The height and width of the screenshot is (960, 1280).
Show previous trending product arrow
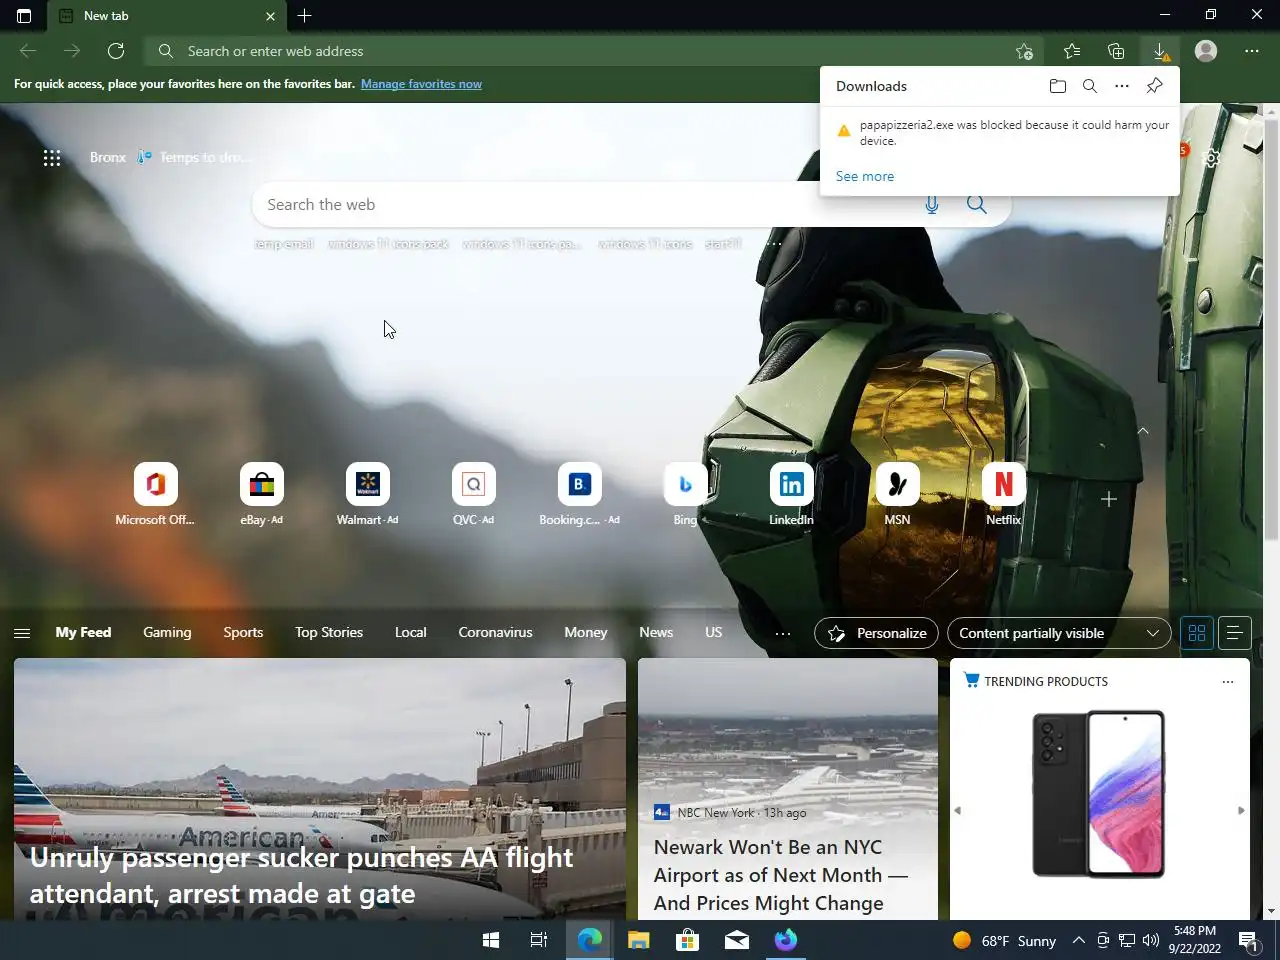pos(958,811)
